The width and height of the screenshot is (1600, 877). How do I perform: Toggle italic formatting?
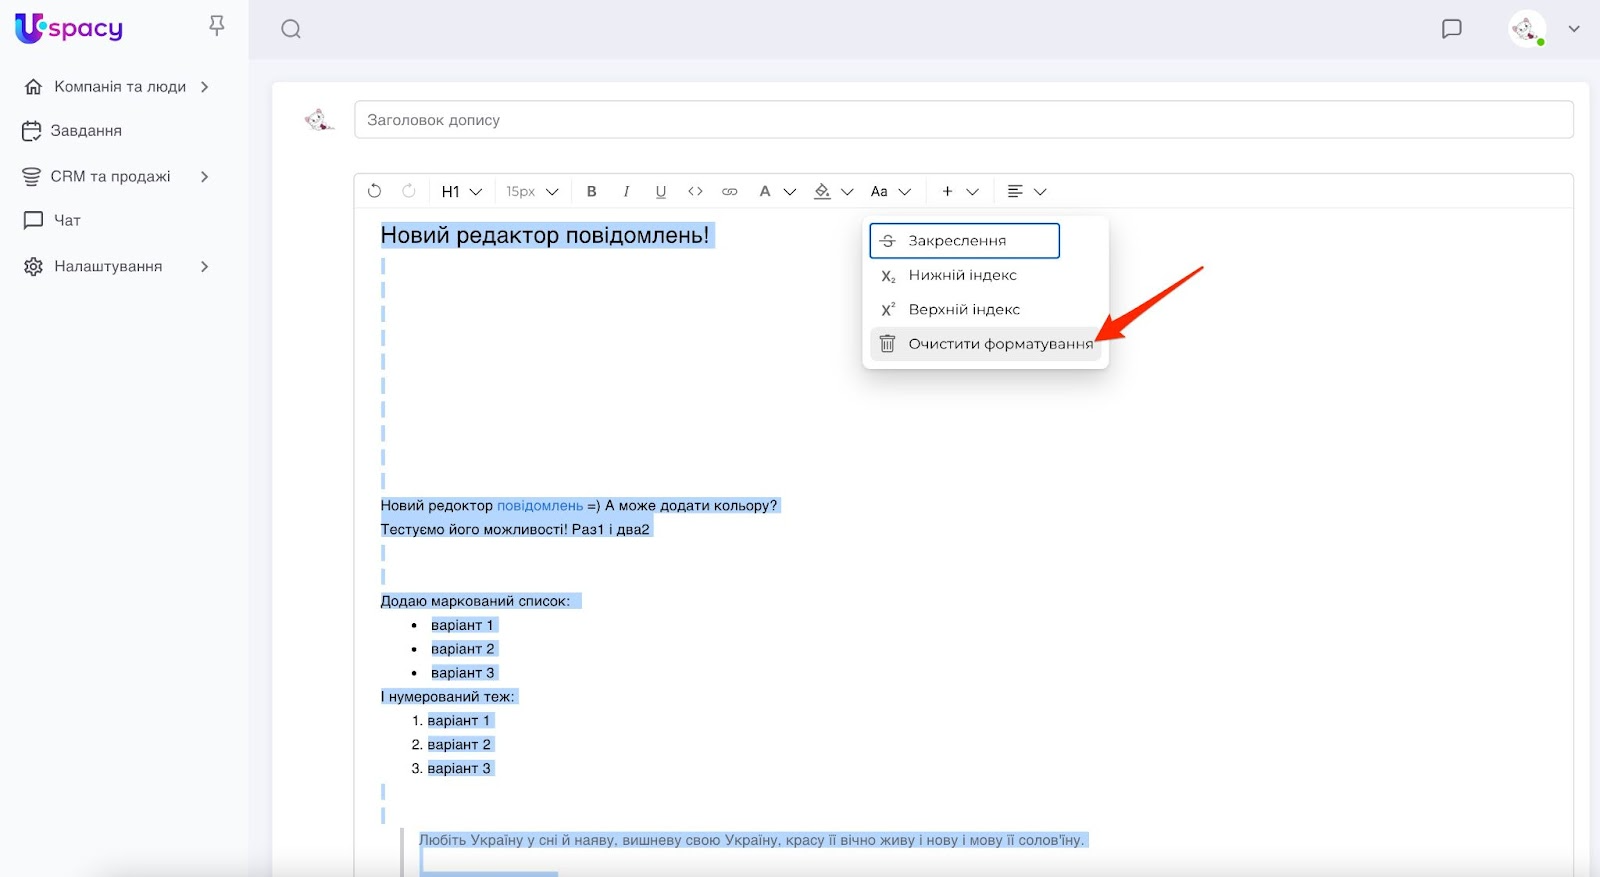tap(626, 191)
